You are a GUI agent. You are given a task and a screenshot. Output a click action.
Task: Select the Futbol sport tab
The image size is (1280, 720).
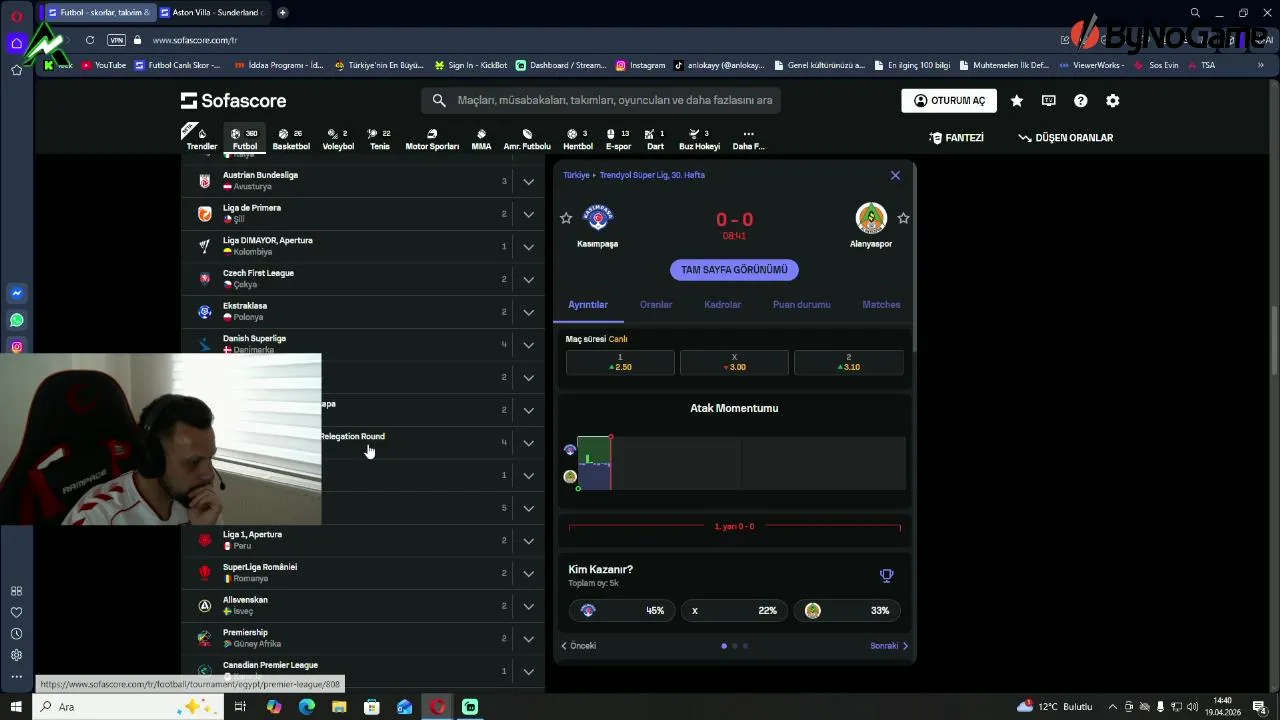pyautogui.click(x=245, y=139)
